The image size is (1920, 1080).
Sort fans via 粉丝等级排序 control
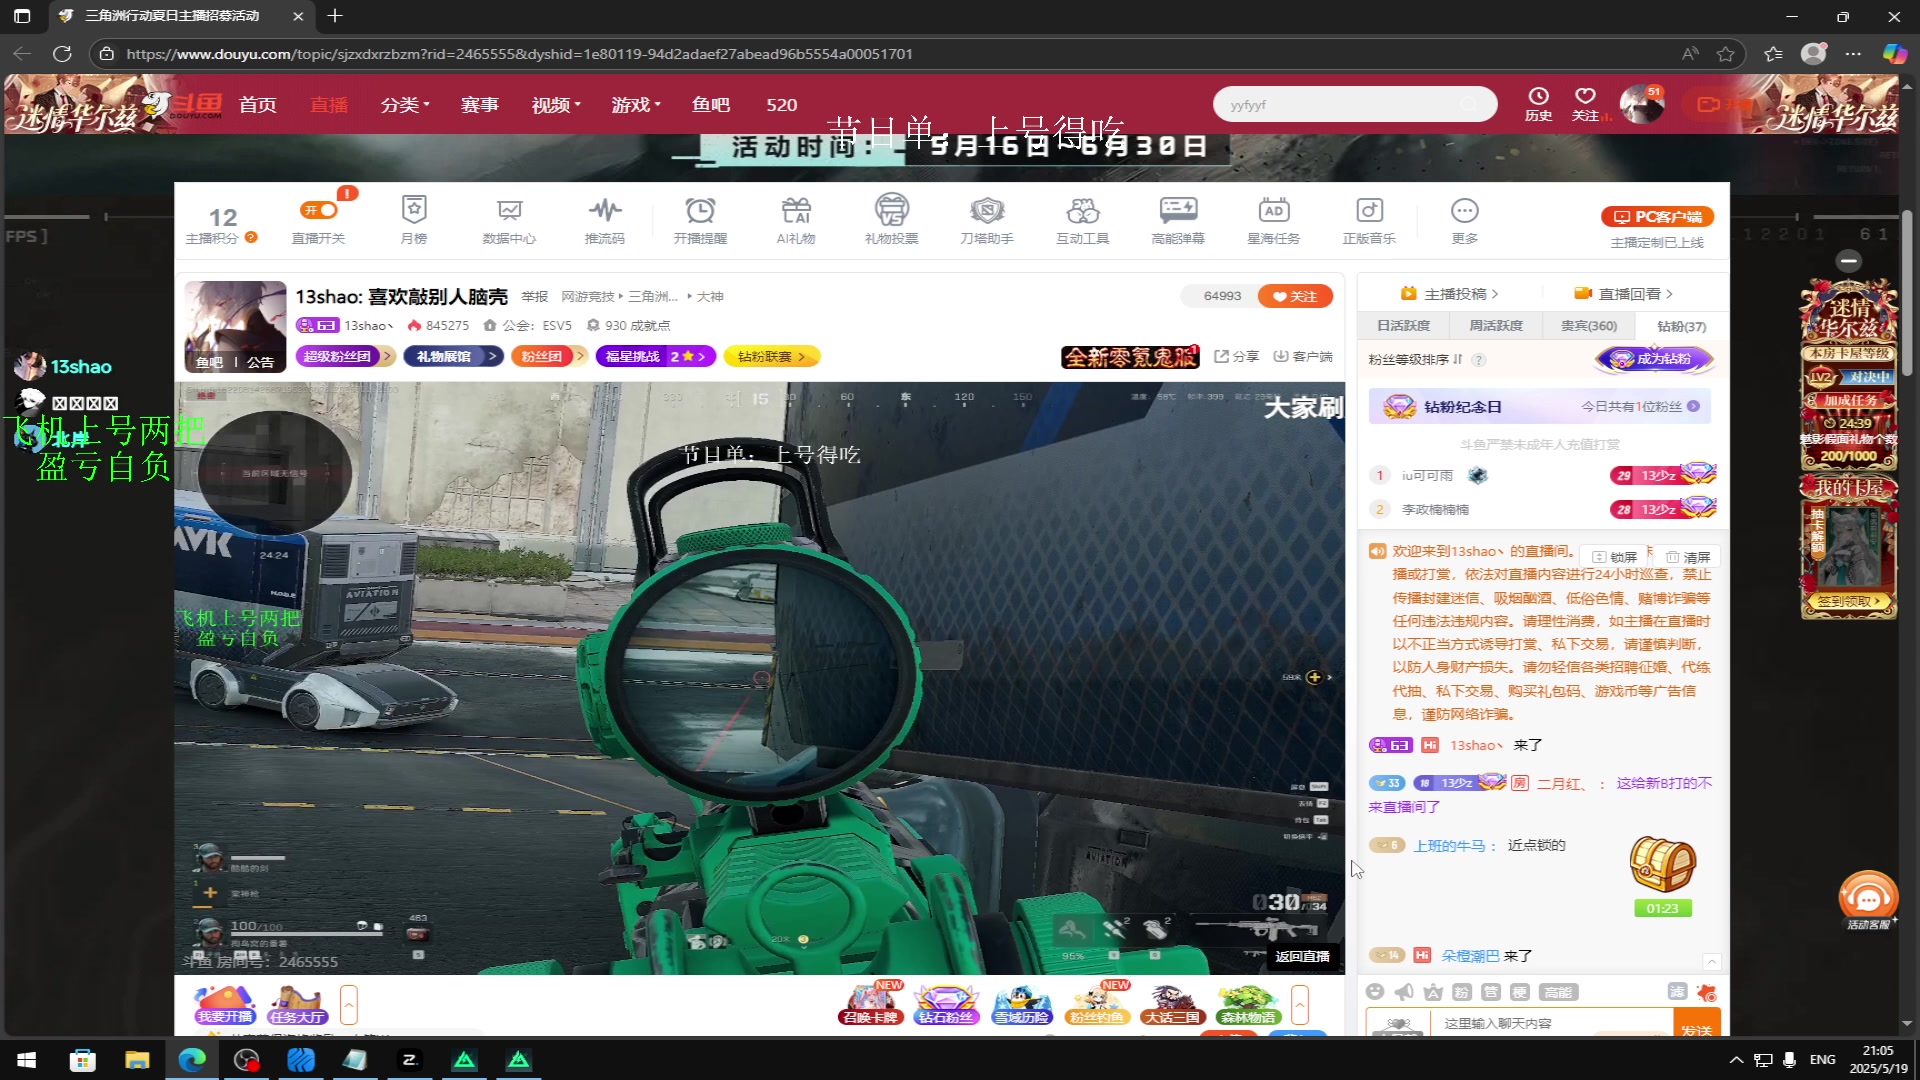click(x=1416, y=359)
